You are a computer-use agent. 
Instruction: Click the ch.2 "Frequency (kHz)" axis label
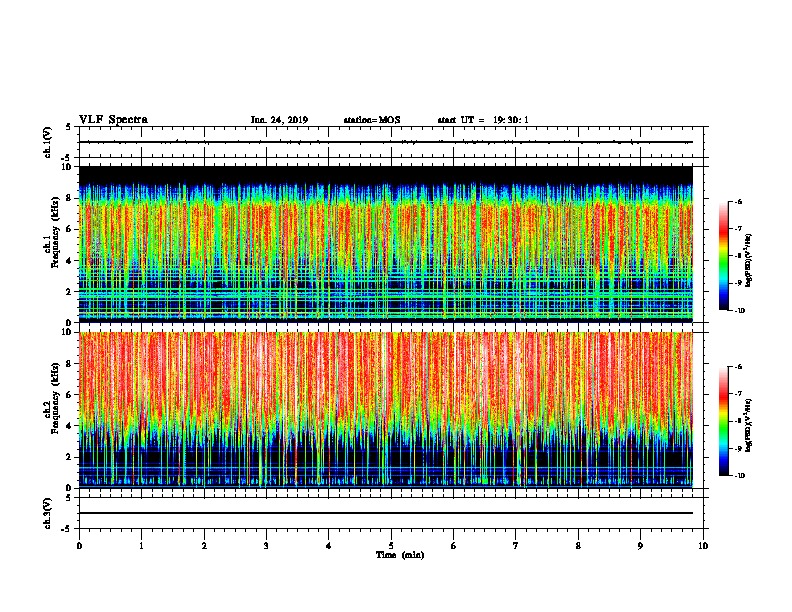55,398
